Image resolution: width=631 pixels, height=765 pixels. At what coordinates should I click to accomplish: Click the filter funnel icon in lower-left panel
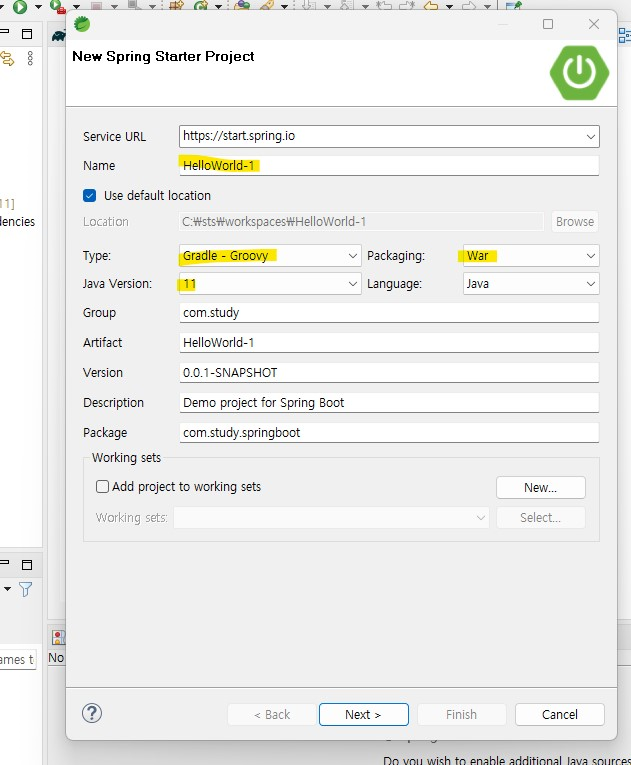pos(25,589)
